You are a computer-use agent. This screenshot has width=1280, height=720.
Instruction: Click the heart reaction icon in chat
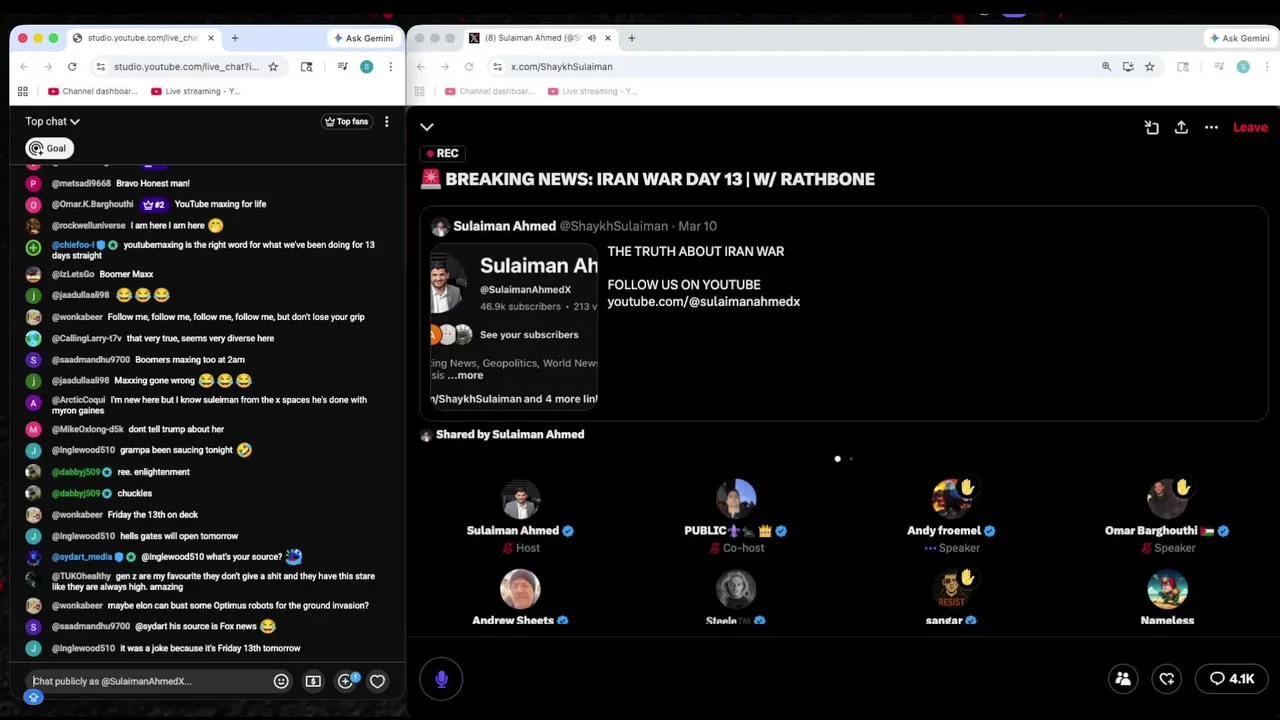click(377, 681)
